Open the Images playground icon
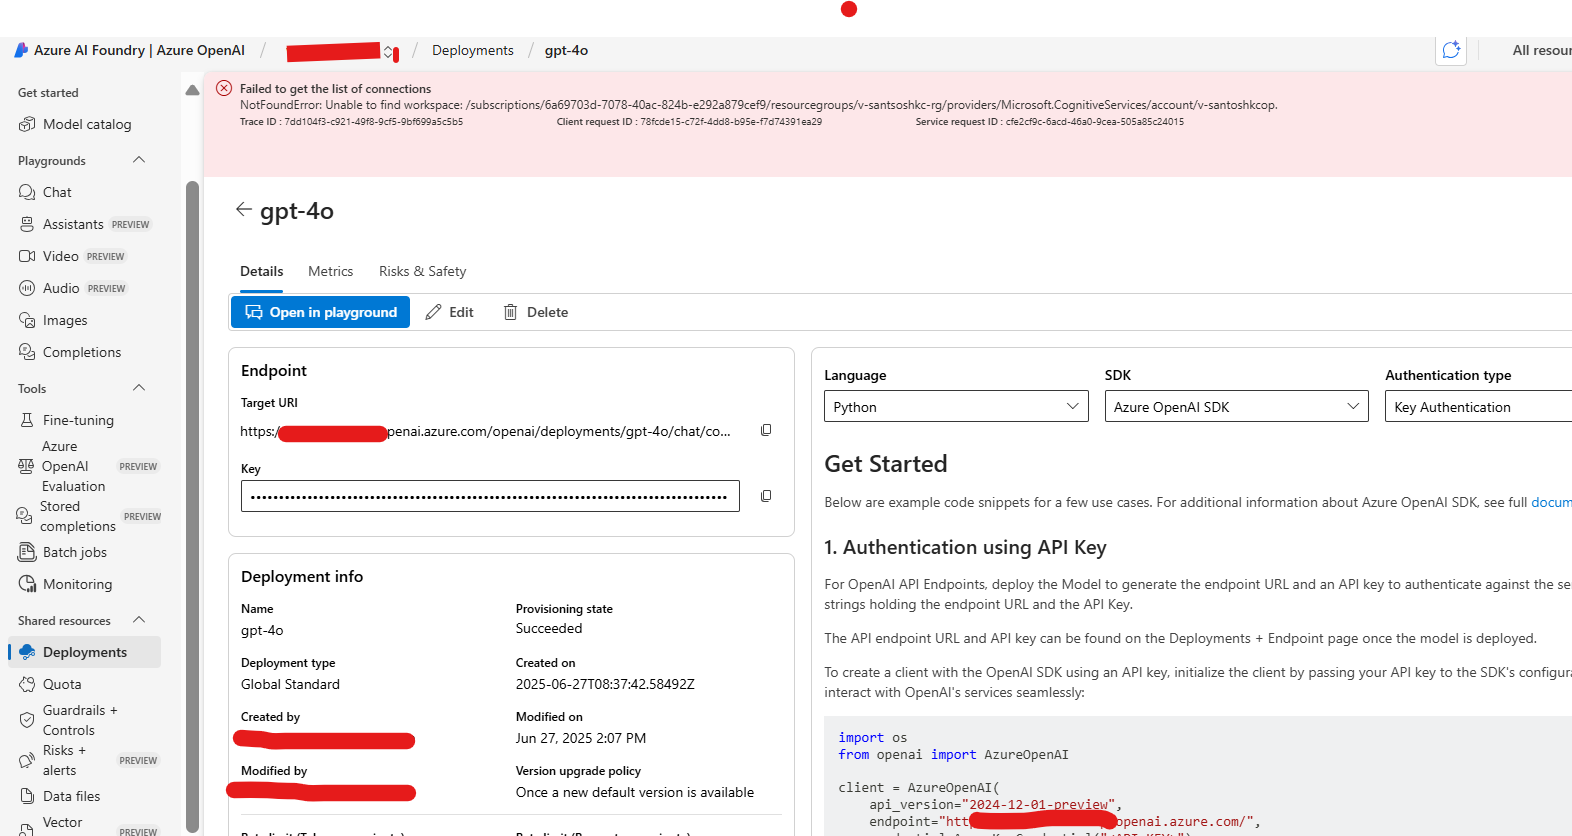This screenshot has height=836, width=1572. coord(27,320)
